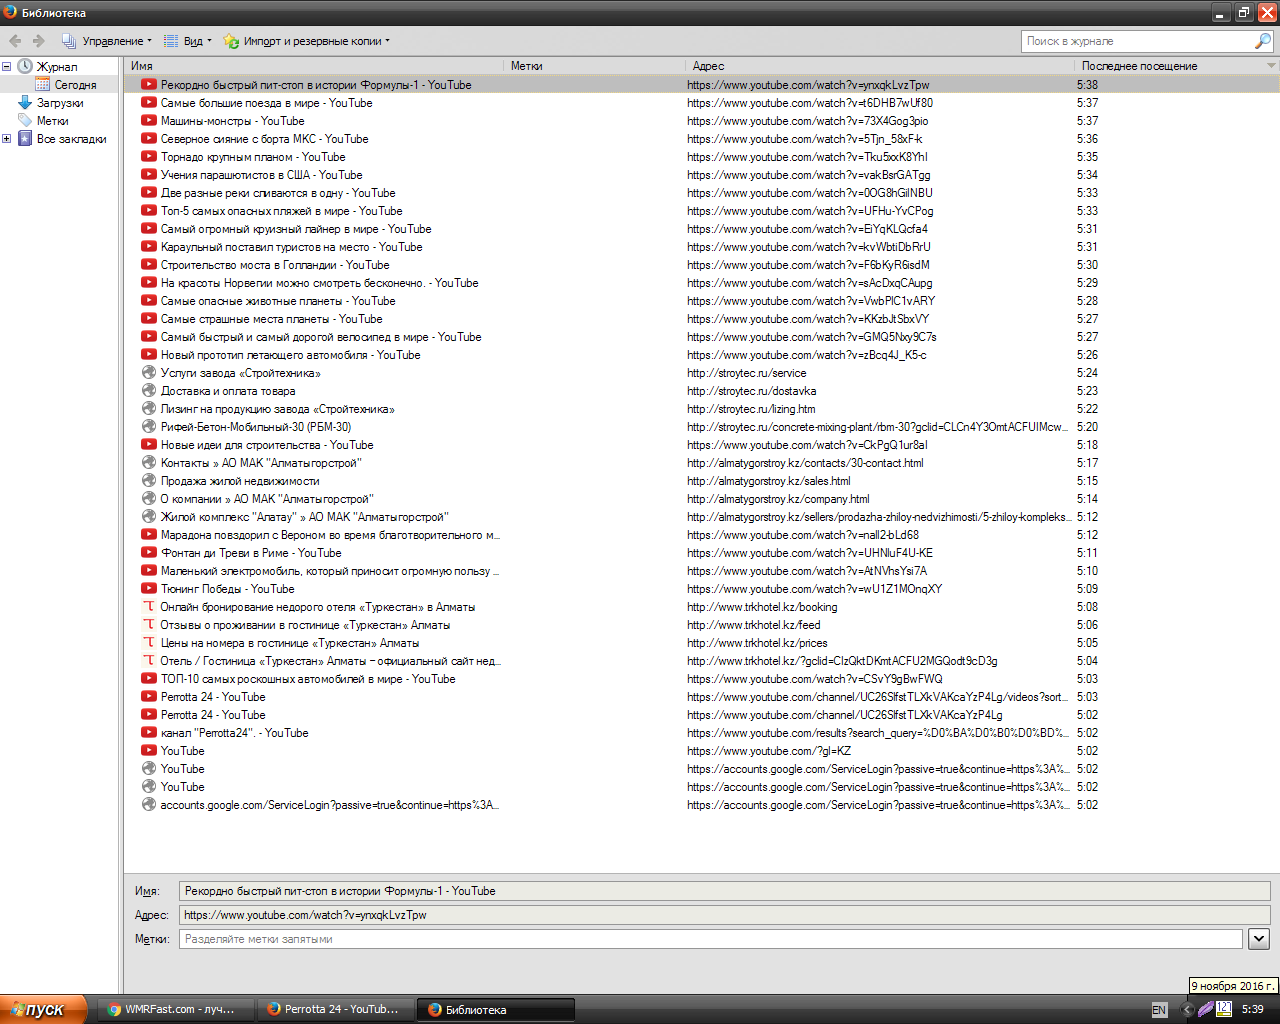
Task: Collapse the Журнал tree node
Action: pos(6,67)
